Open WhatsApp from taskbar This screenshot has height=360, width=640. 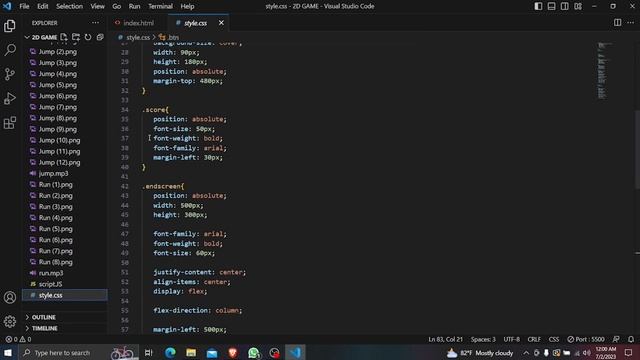[x=253, y=353]
